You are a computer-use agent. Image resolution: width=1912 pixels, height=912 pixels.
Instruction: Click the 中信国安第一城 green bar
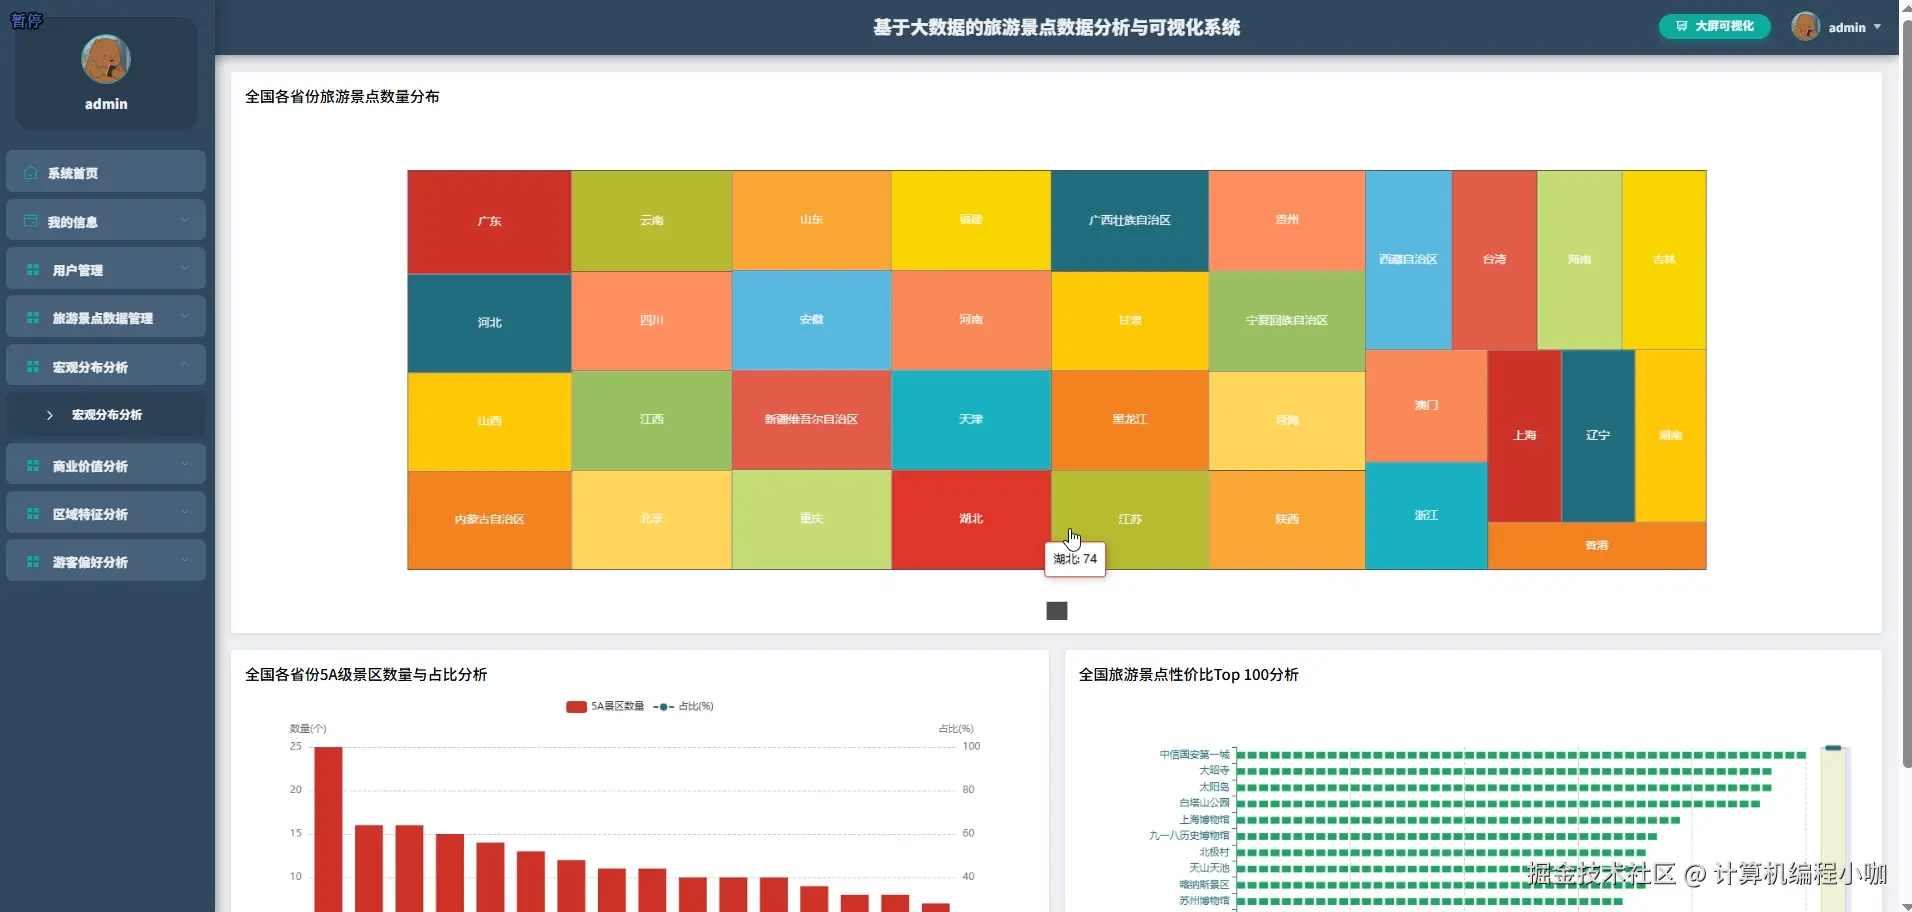click(1521, 755)
